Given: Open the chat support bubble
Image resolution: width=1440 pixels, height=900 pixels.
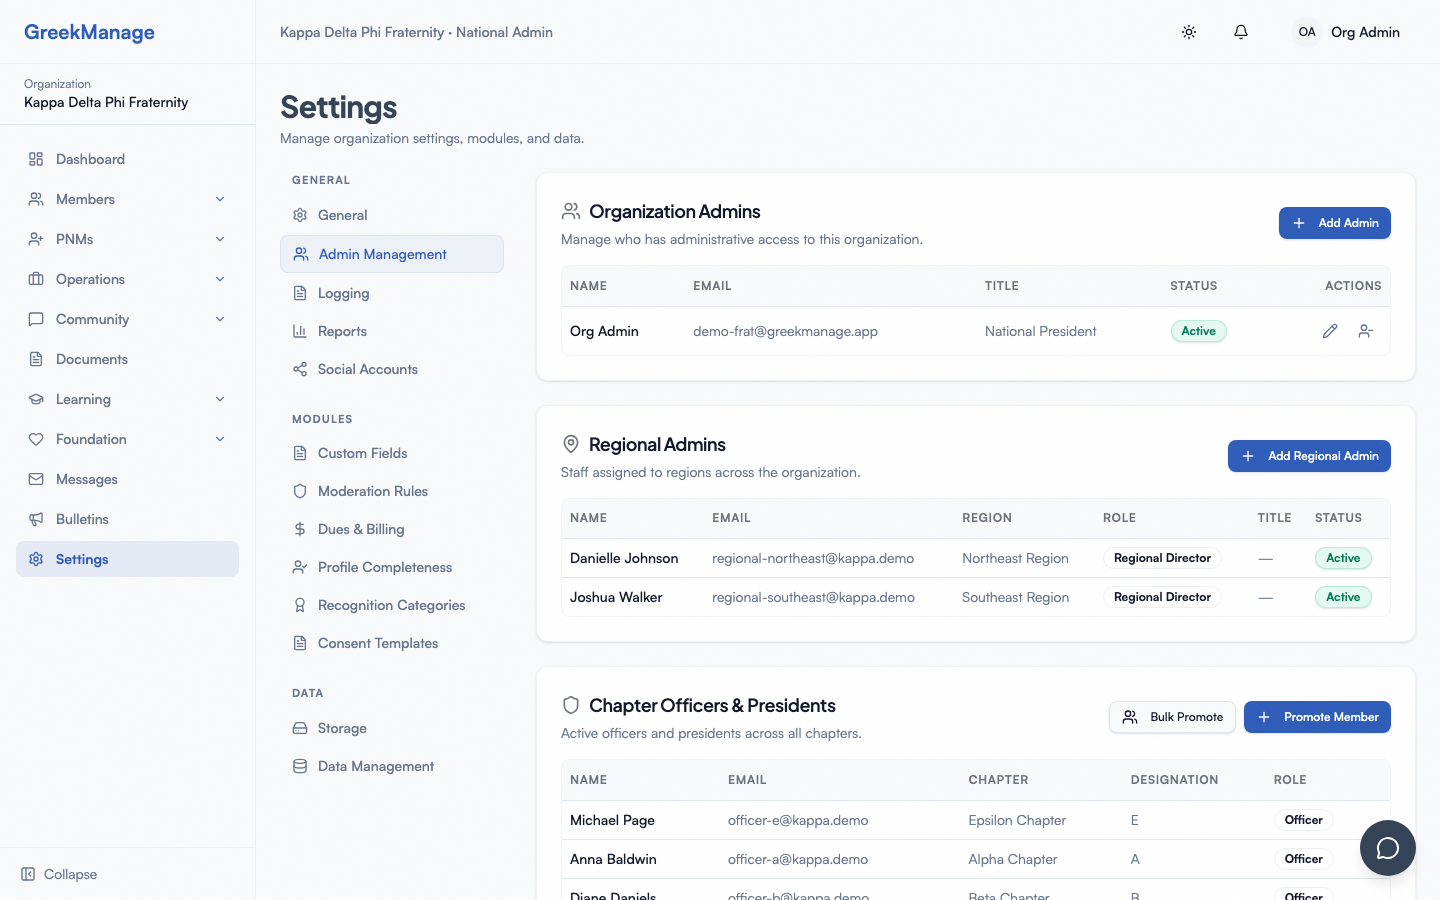Looking at the screenshot, I should [x=1387, y=848].
